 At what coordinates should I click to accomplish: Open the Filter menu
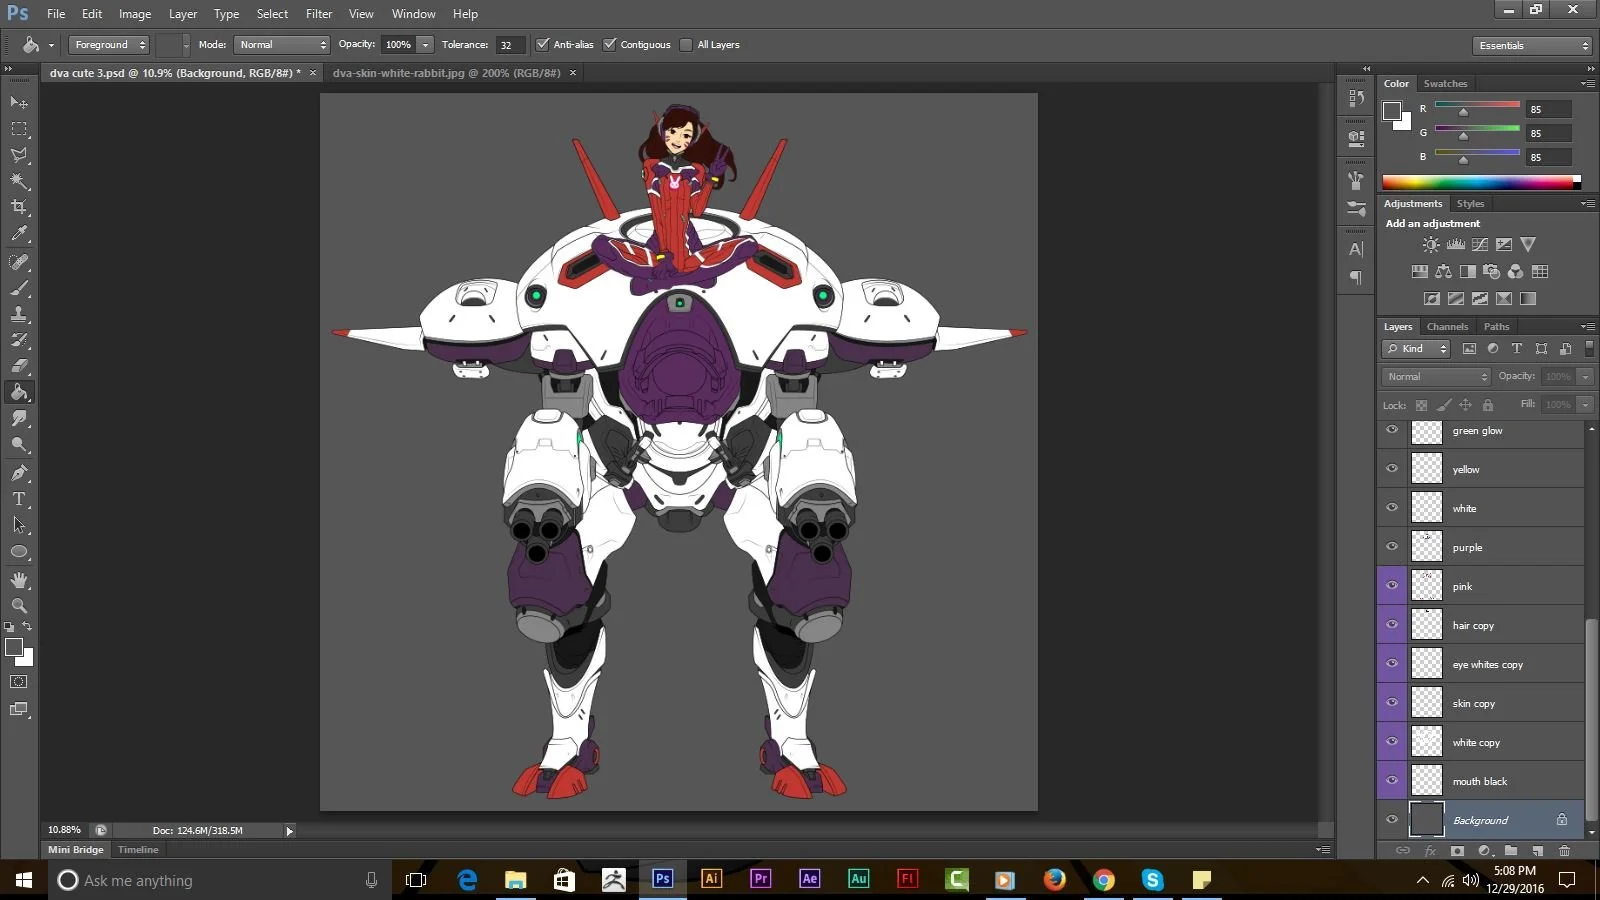pyautogui.click(x=319, y=14)
